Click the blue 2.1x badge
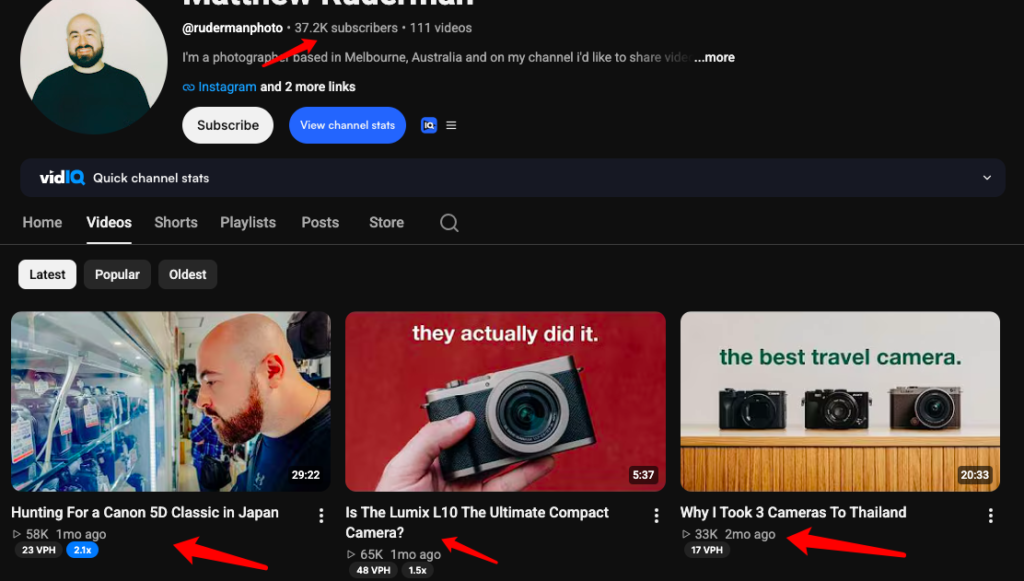This screenshot has height=581, width=1024. pyautogui.click(x=82, y=550)
